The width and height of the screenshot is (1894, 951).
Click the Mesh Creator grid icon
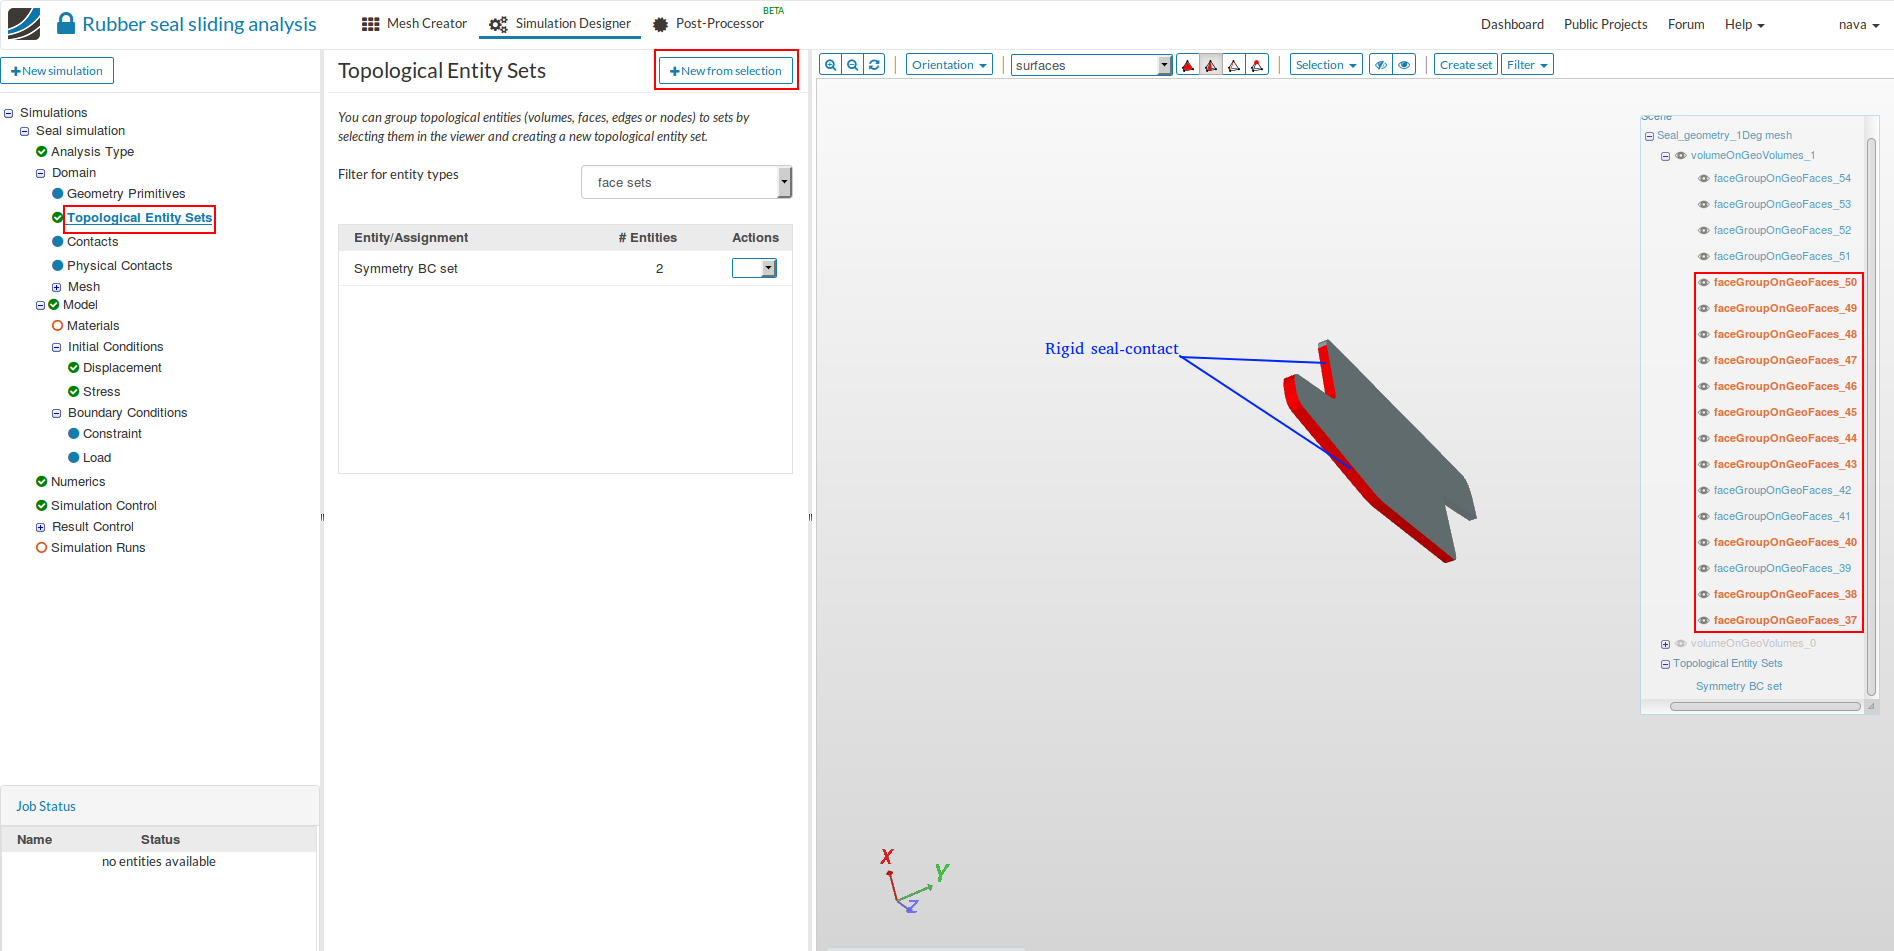pyautogui.click(x=371, y=24)
